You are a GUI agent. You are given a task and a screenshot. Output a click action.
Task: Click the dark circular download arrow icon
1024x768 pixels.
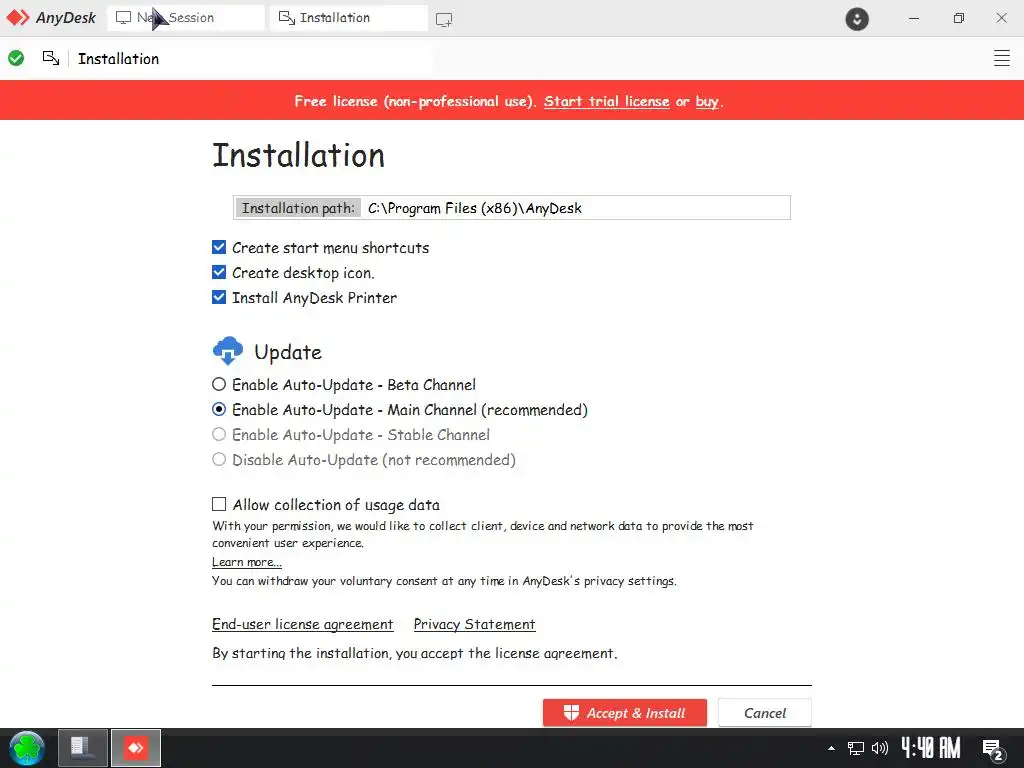coord(857,18)
